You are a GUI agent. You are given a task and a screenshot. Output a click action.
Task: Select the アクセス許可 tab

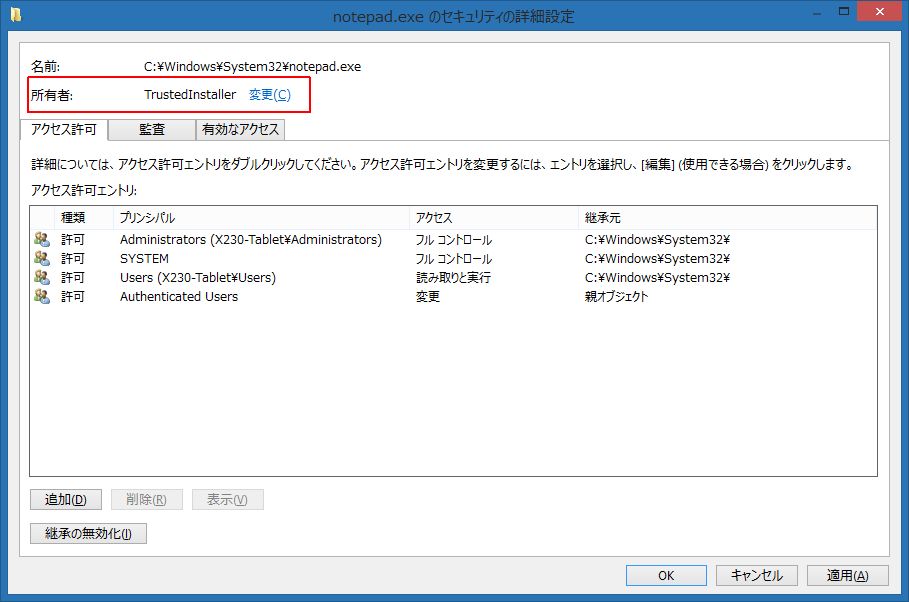coord(64,129)
